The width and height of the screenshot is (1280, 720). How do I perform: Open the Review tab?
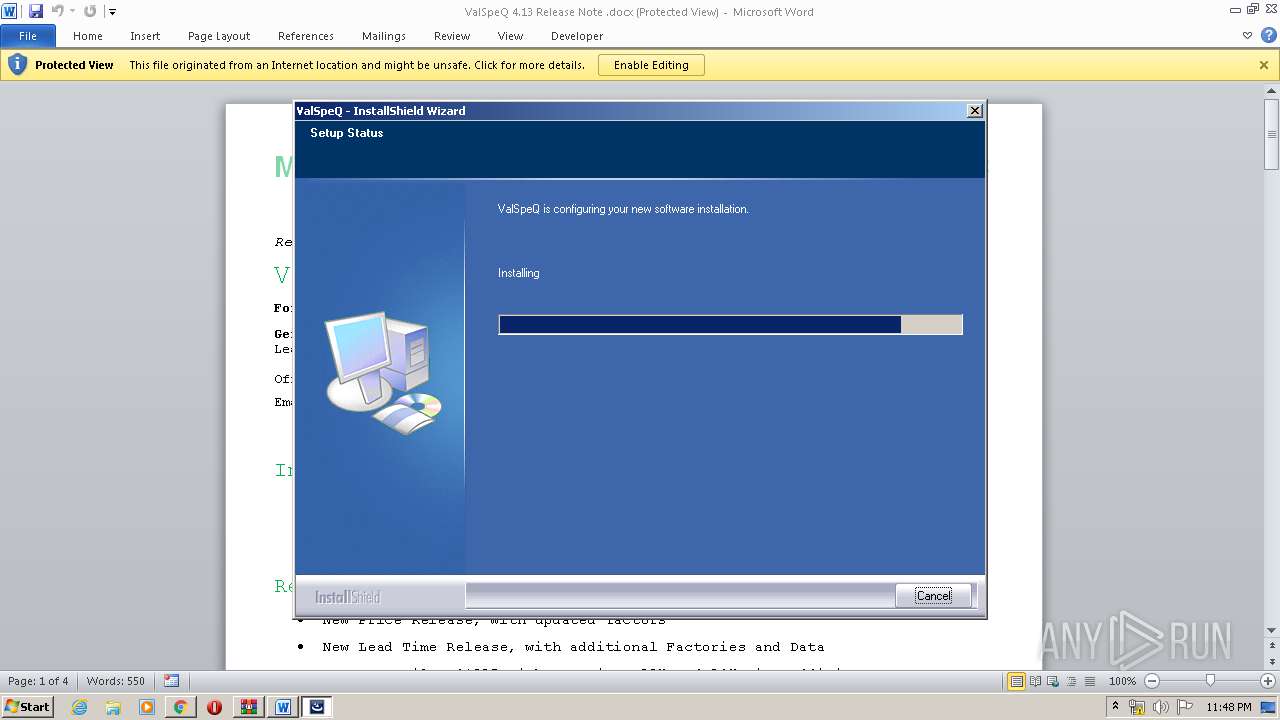tap(452, 36)
